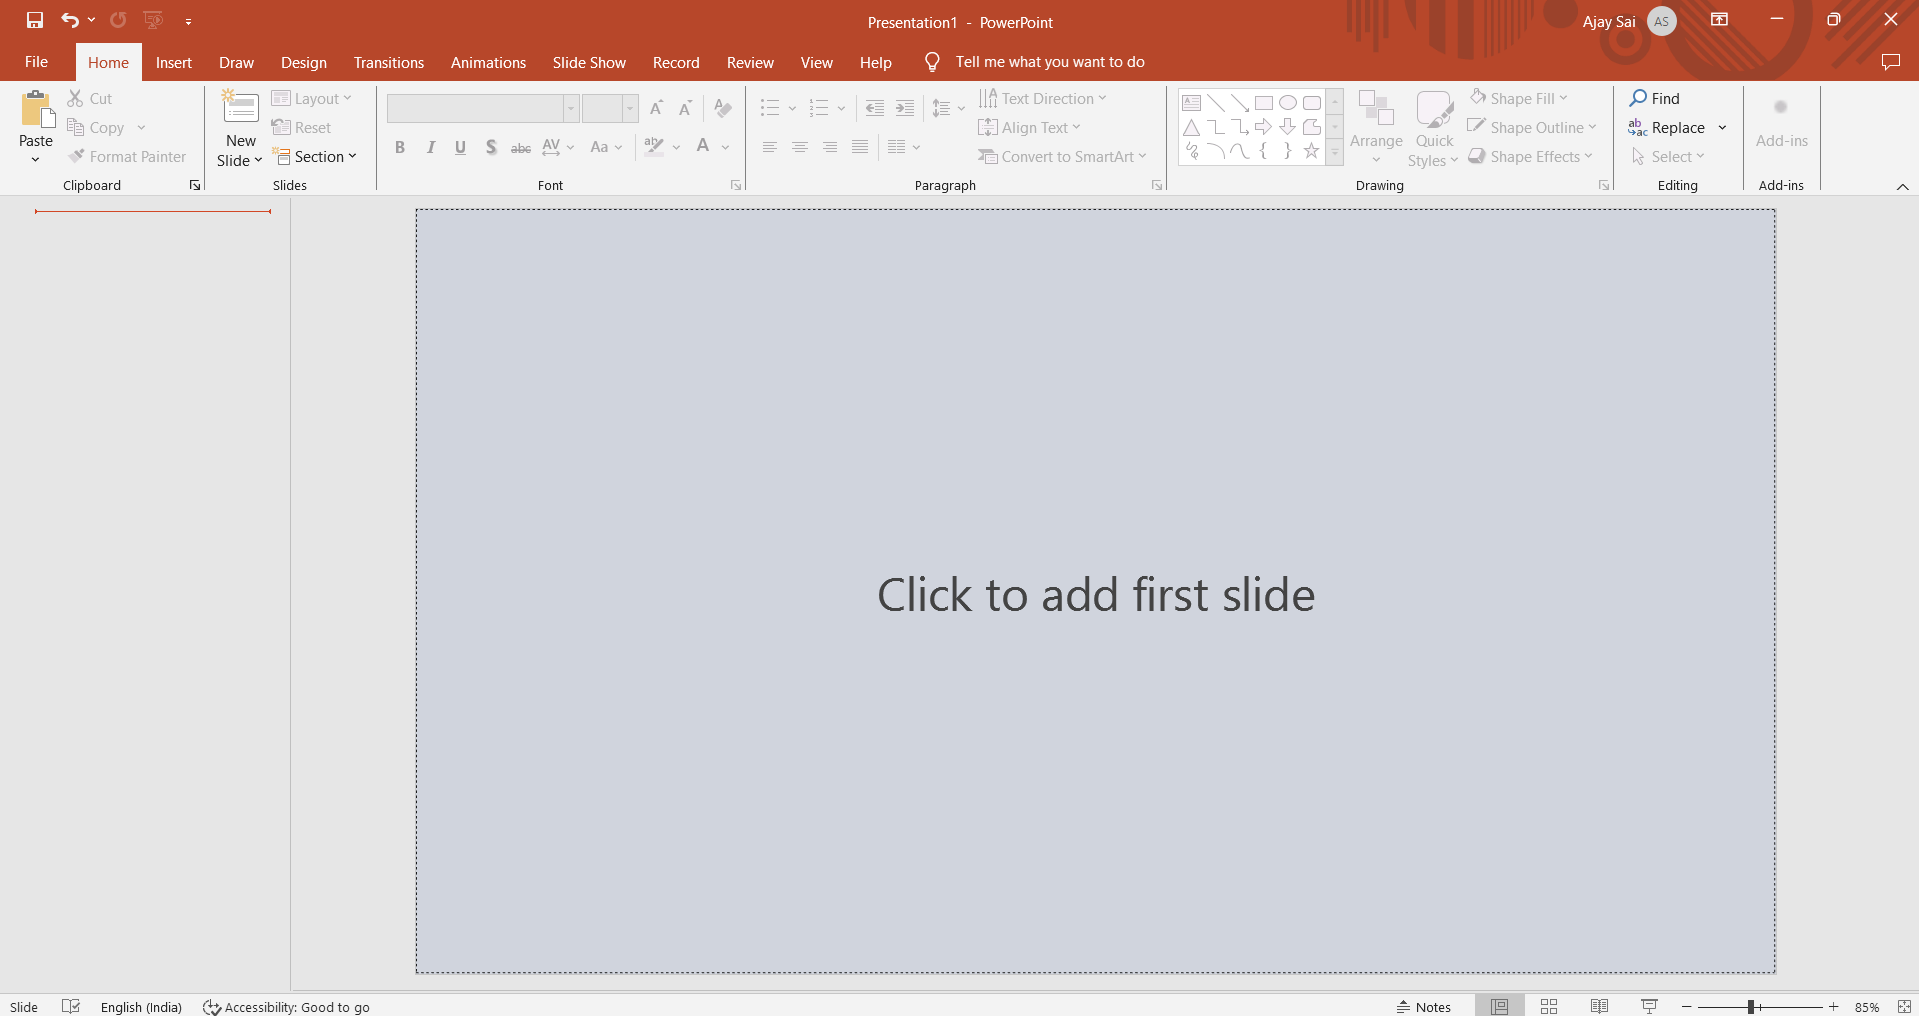
Task: Click the Save icon in the title bar
Action: point(35,20)
